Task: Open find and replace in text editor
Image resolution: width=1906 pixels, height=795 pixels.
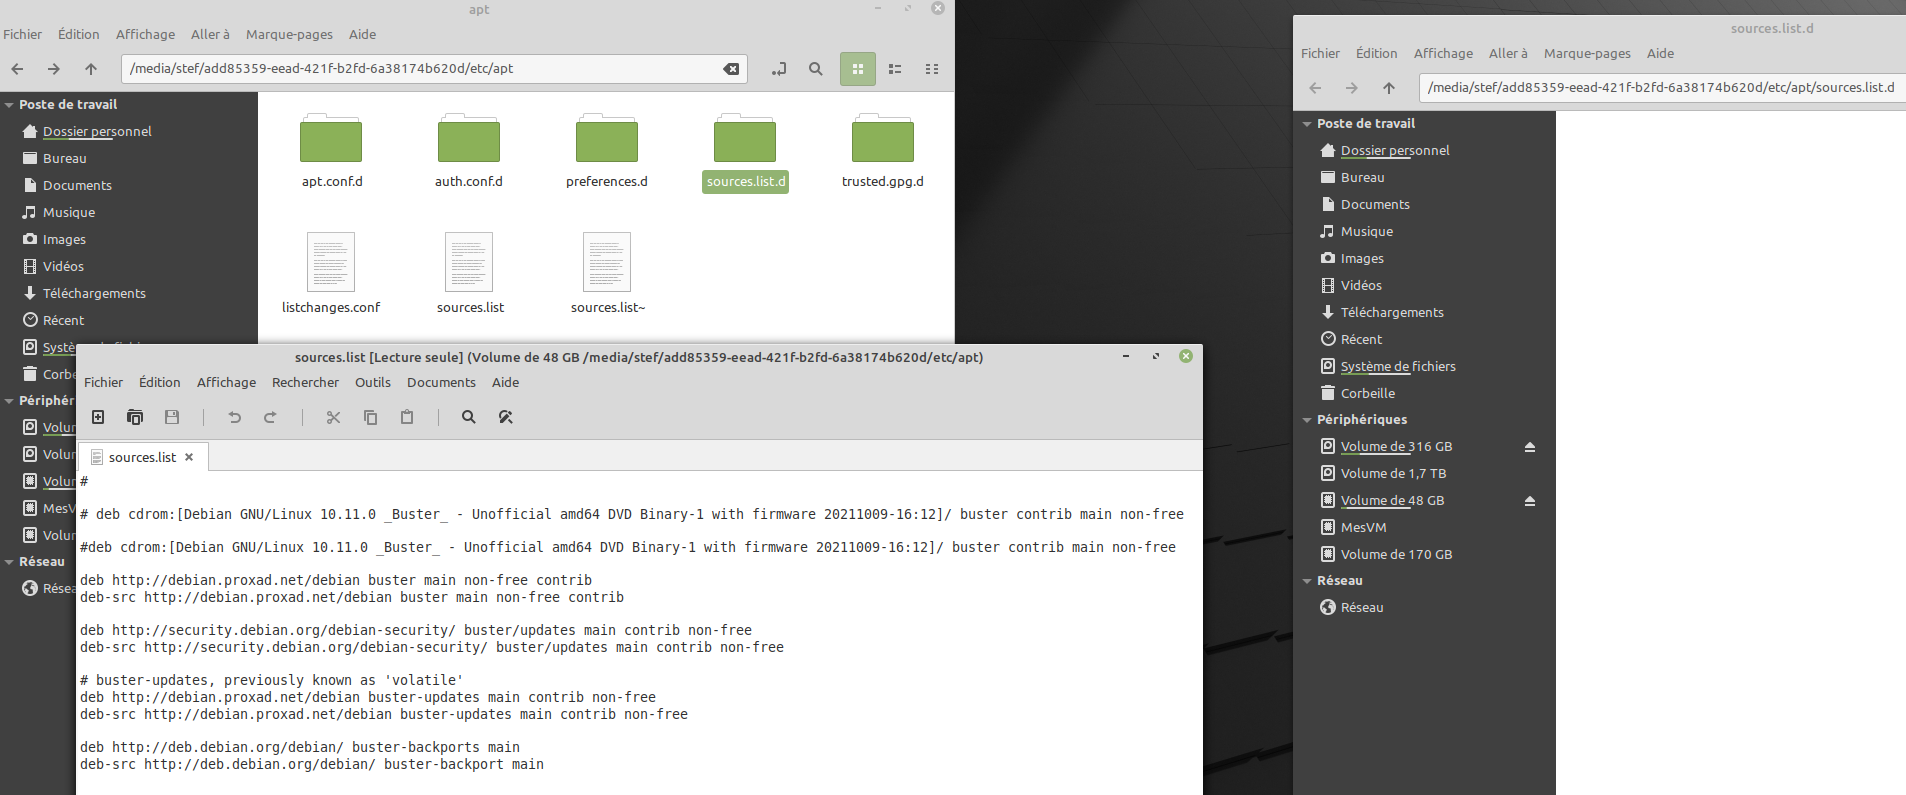Action: [505, 417]
